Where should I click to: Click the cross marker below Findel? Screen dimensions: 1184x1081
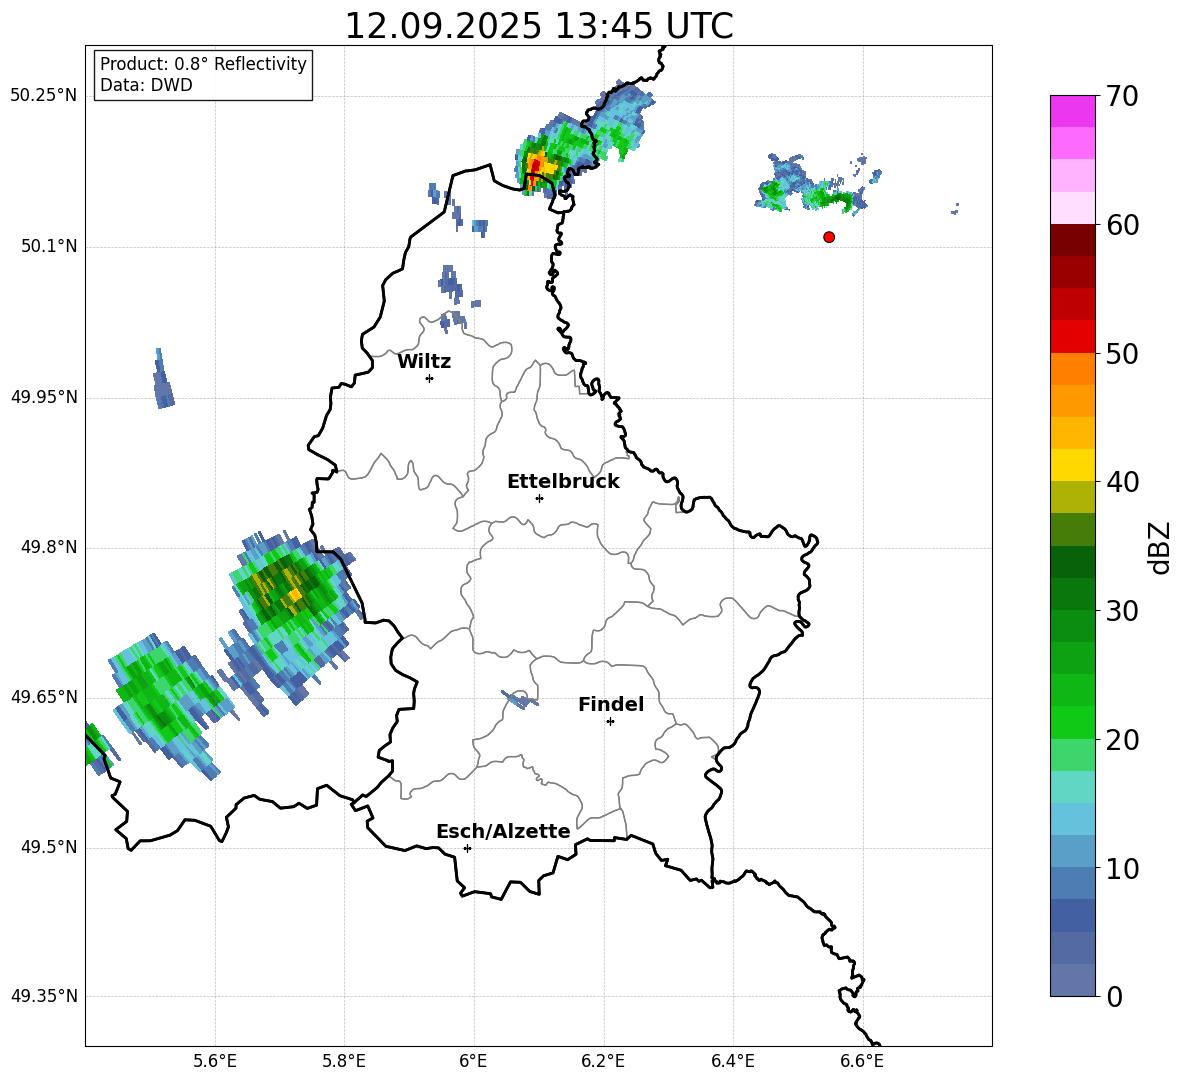(x=610, y=722)
